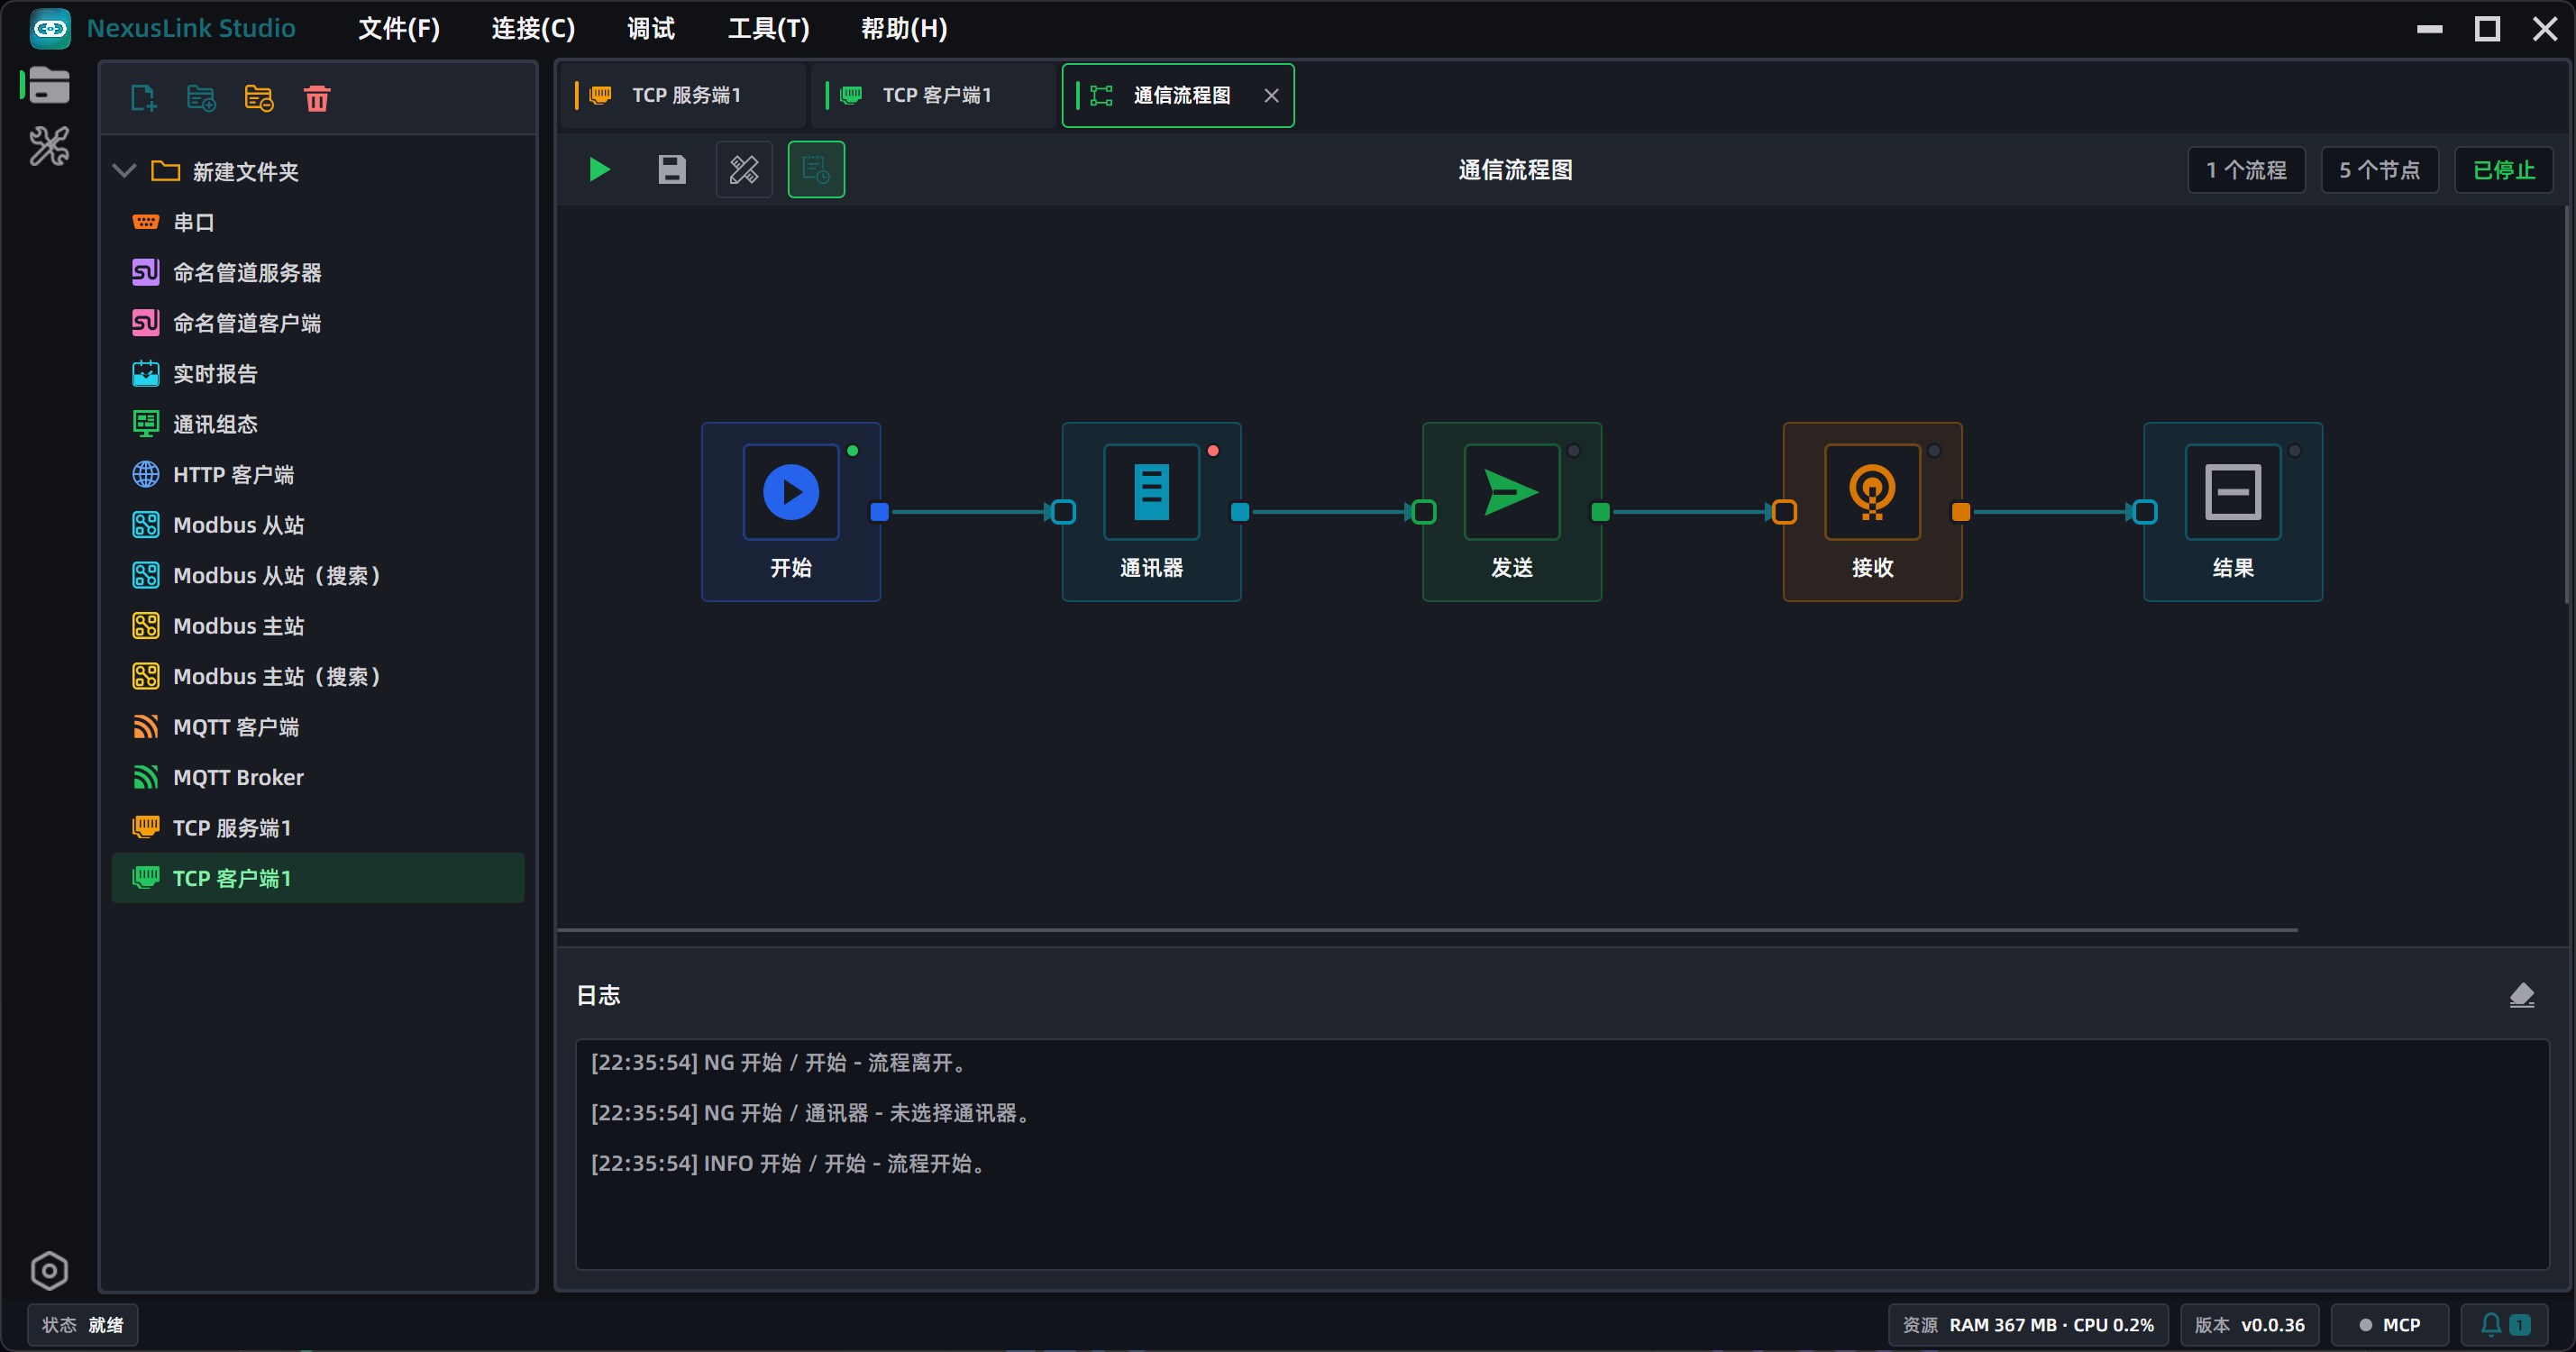Toggle the MCP status indicator
The height and width of the screenshot is (1352, 2576).
click(2389, 1324)
